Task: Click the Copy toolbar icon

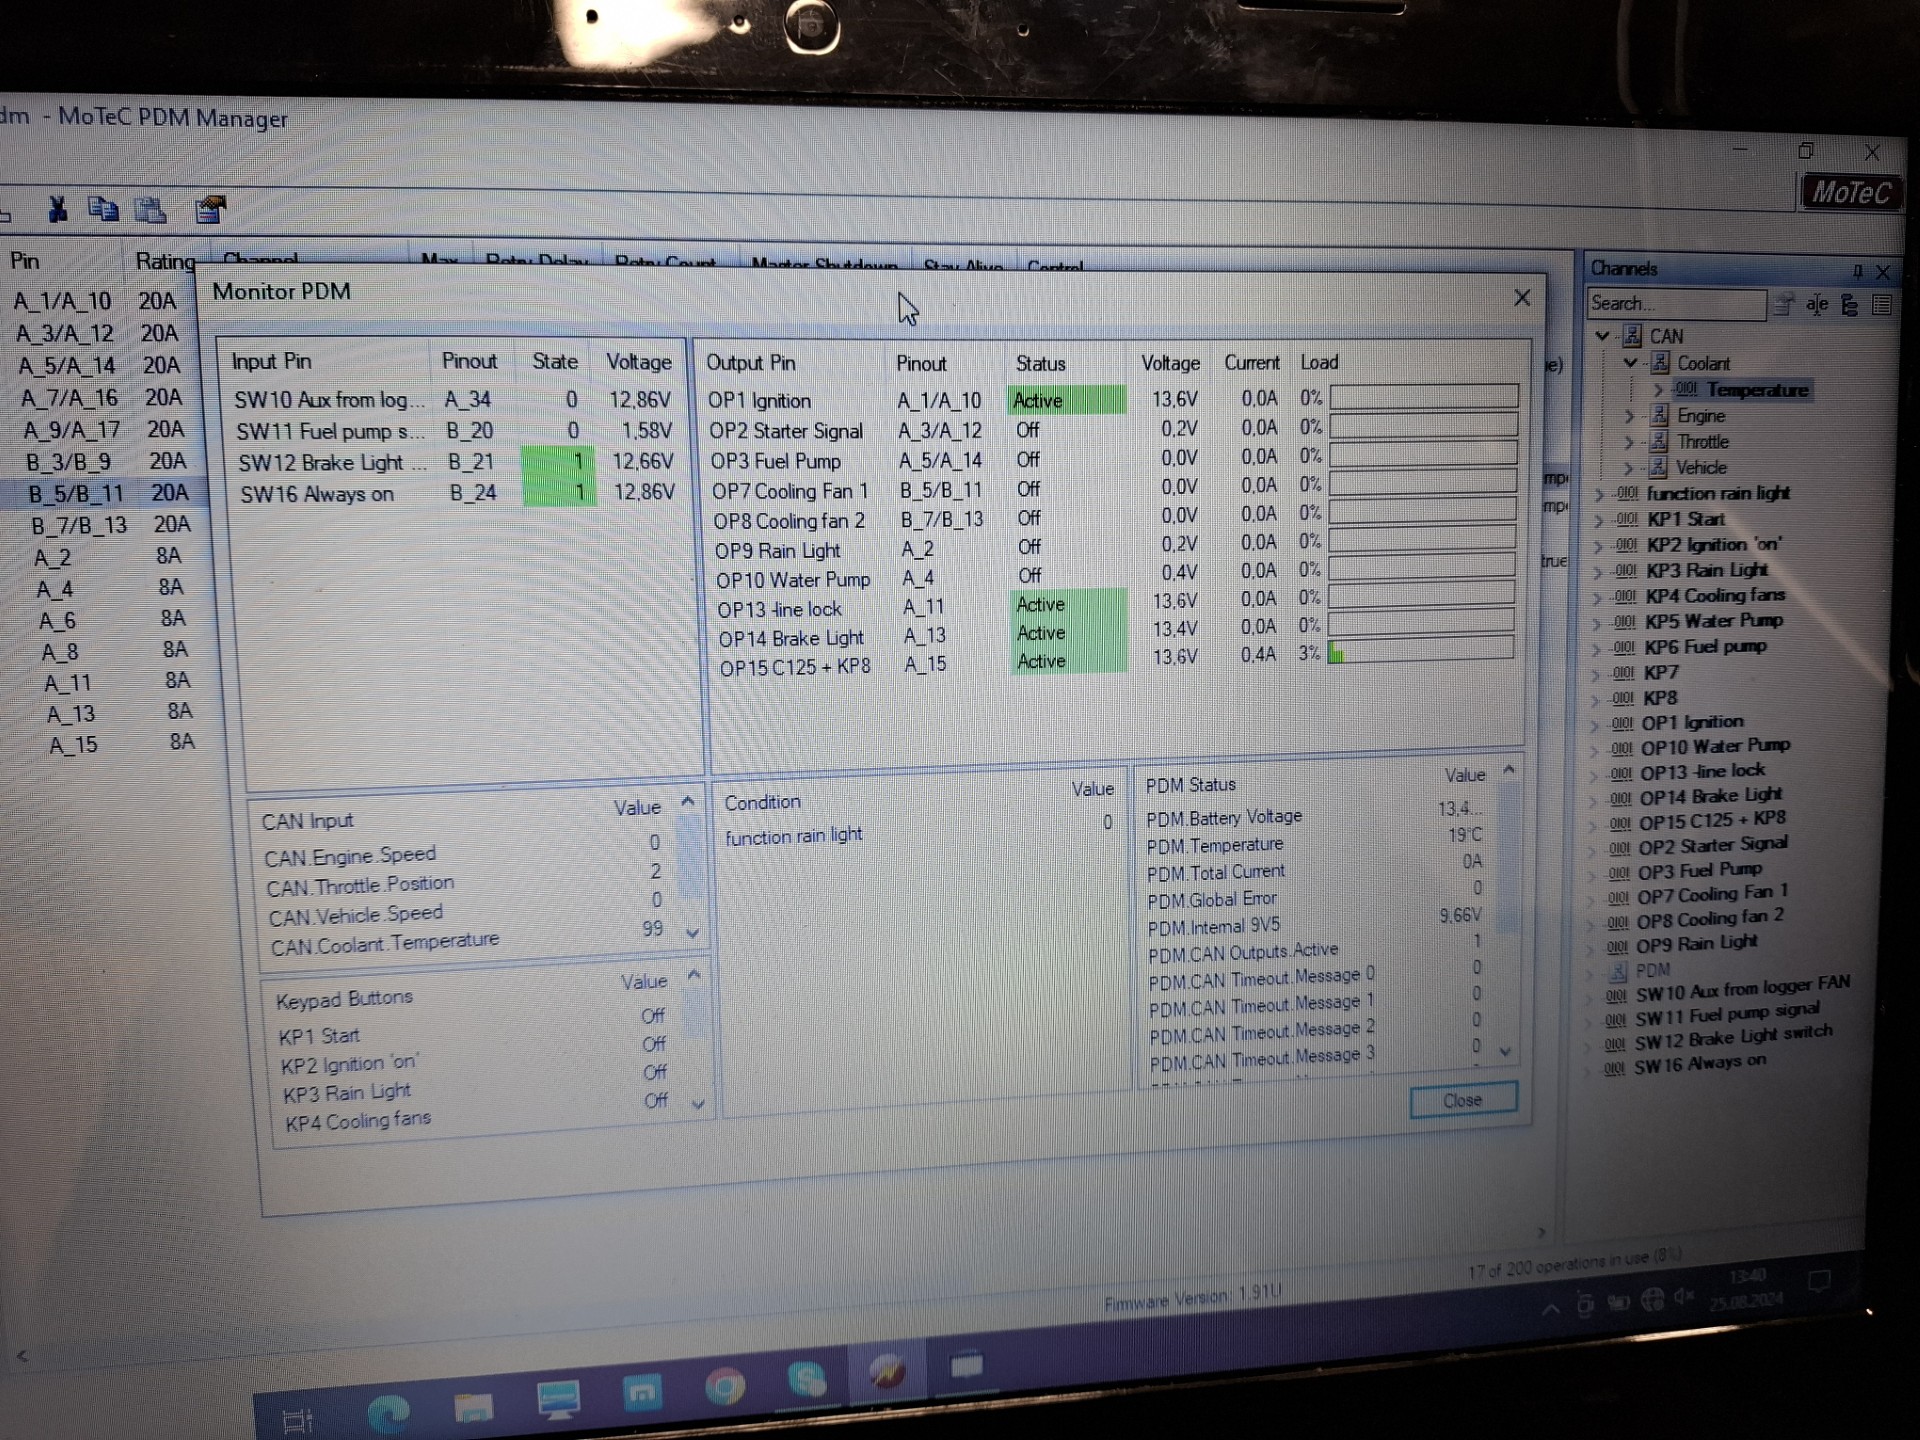Action: (103, 209)
